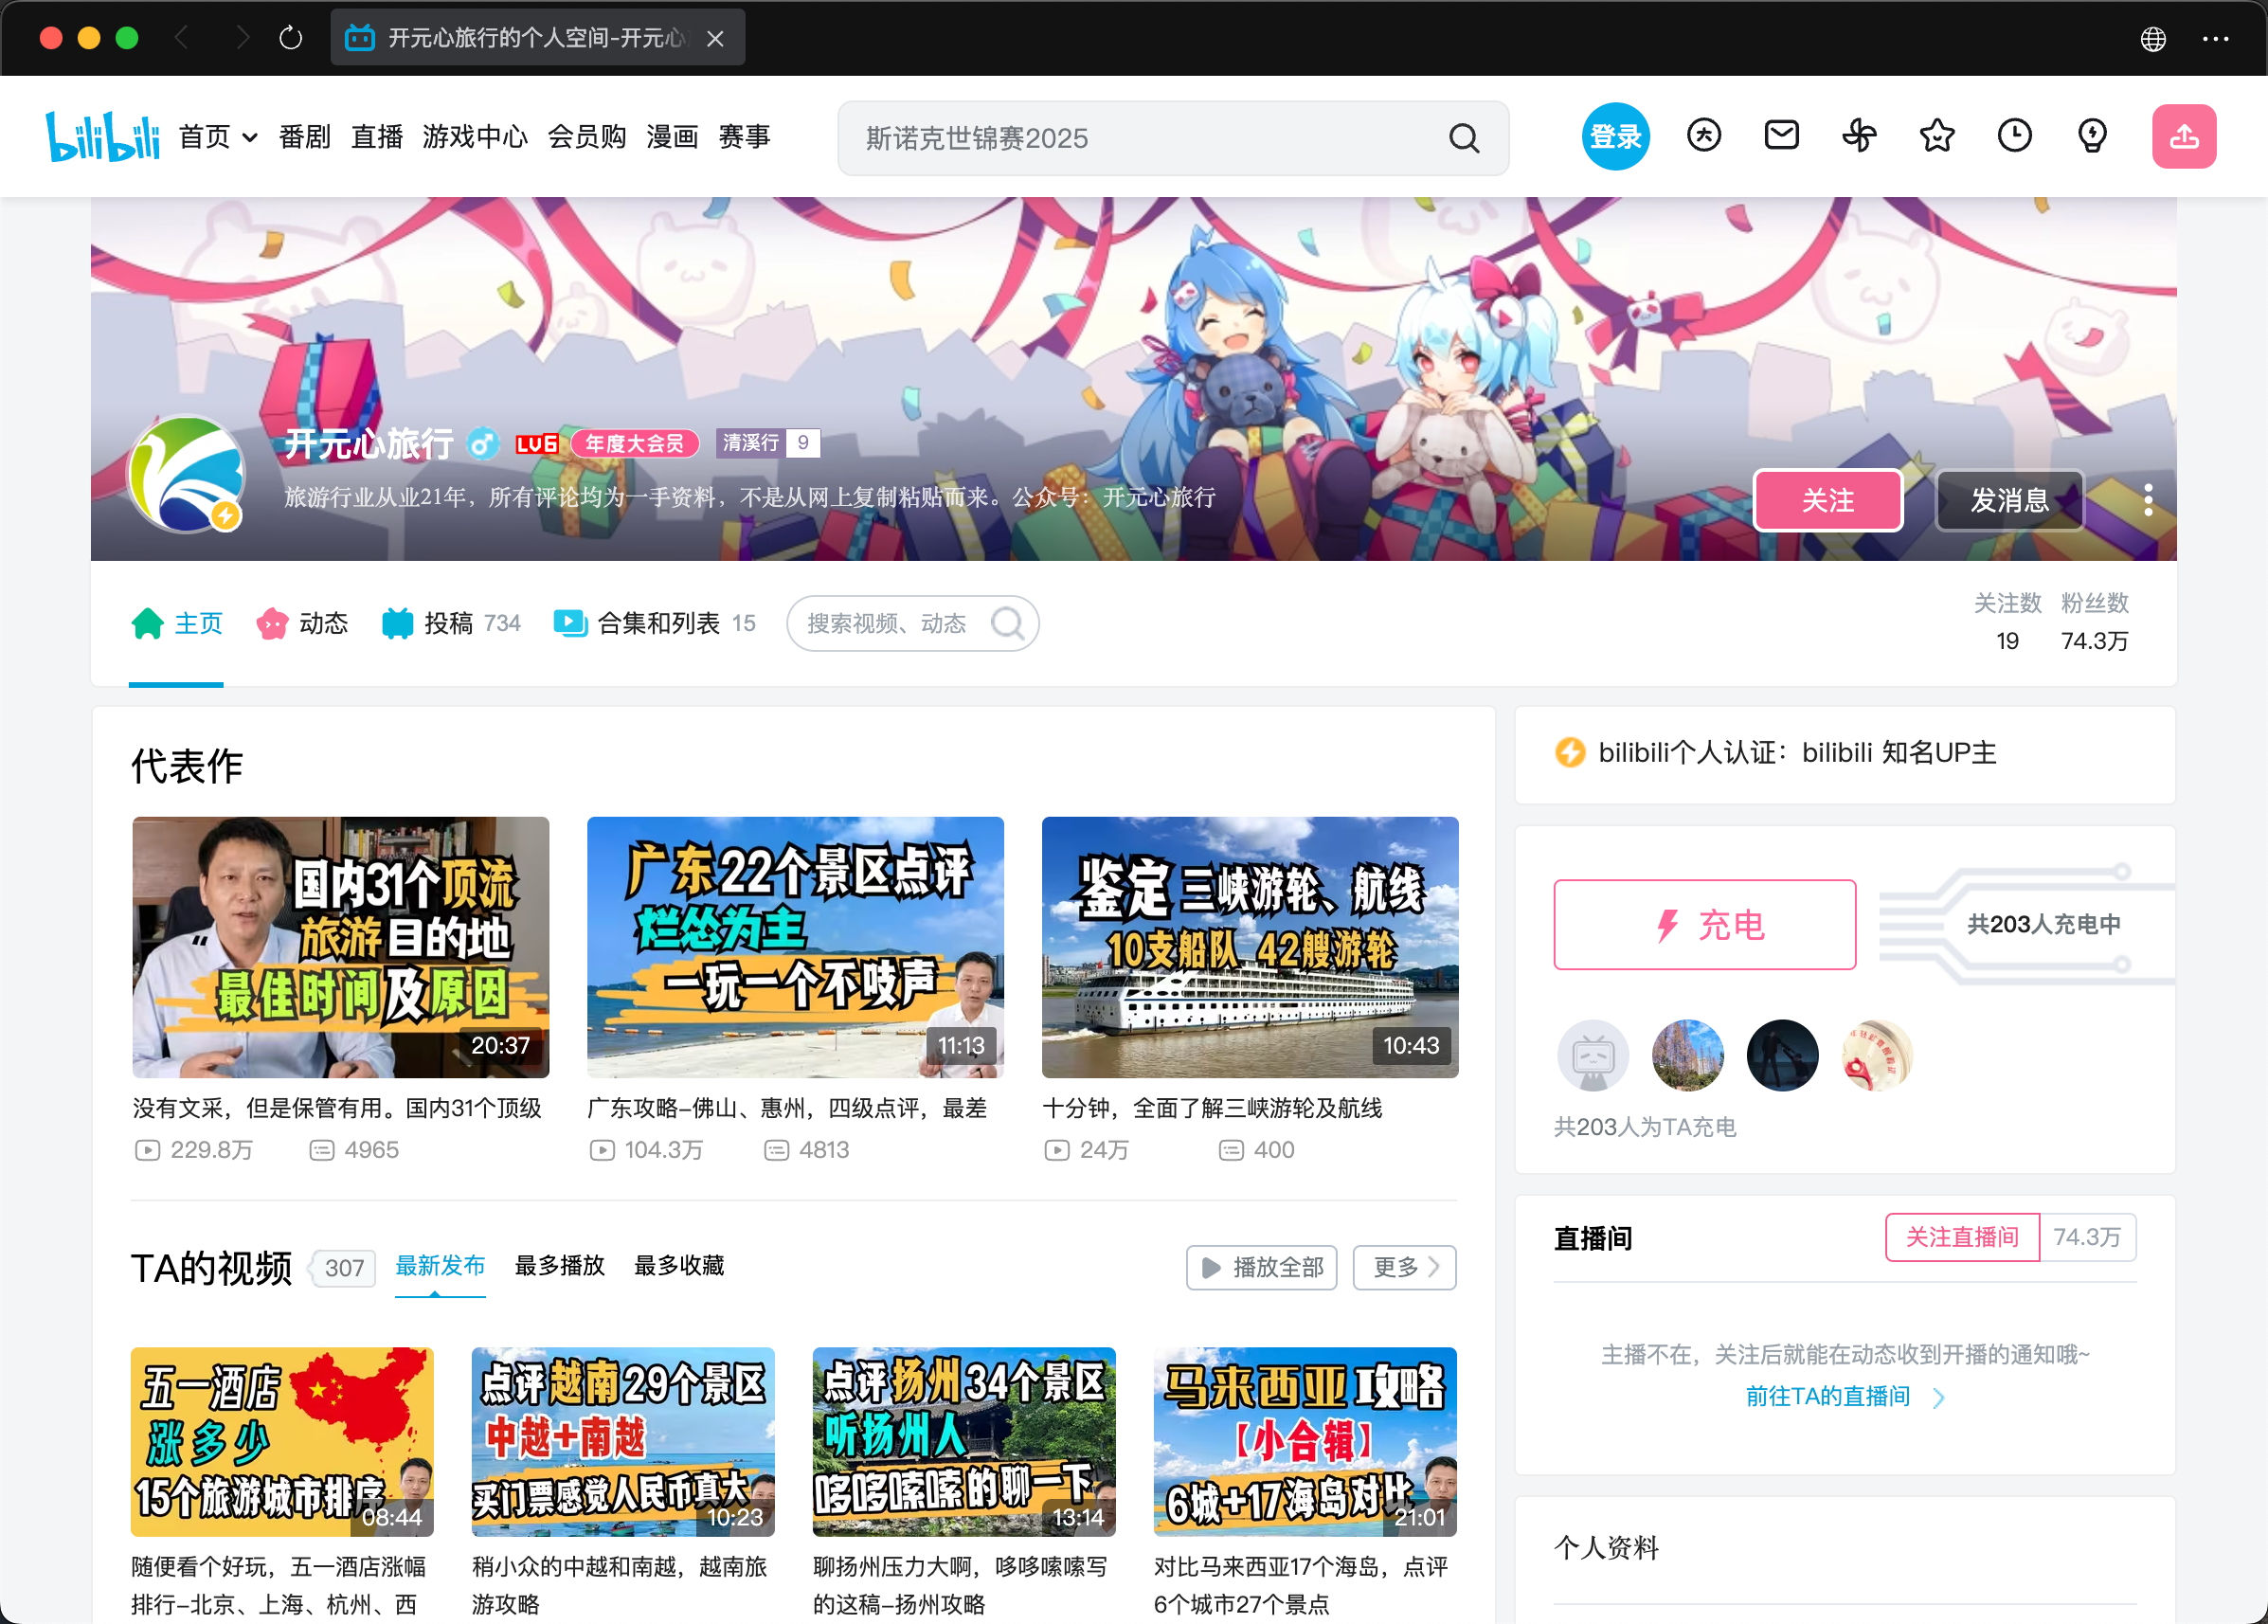Open 广东22个景区点评 video thumbnail
2268x1624 pixels.
coord(795,947)
